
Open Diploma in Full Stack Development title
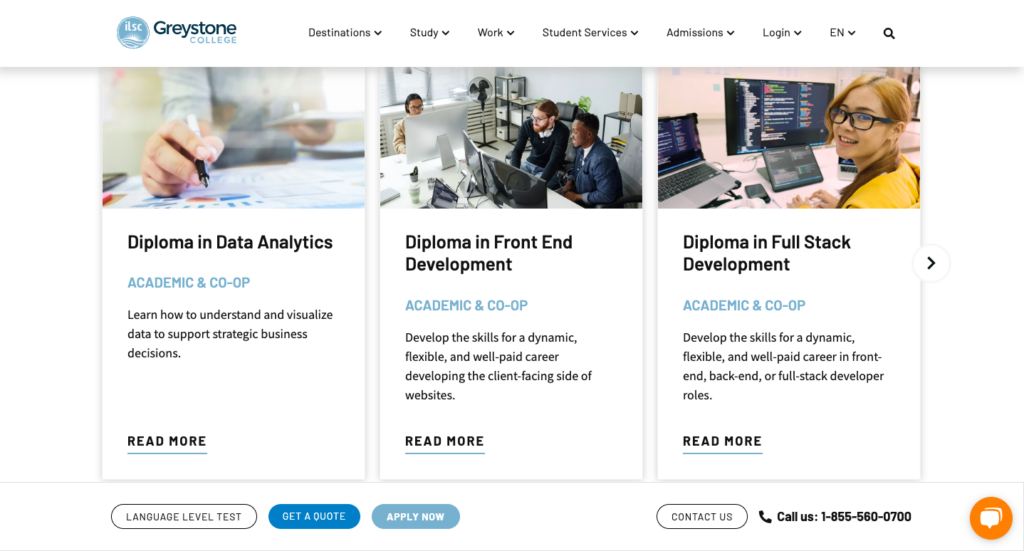pos(767,253)
